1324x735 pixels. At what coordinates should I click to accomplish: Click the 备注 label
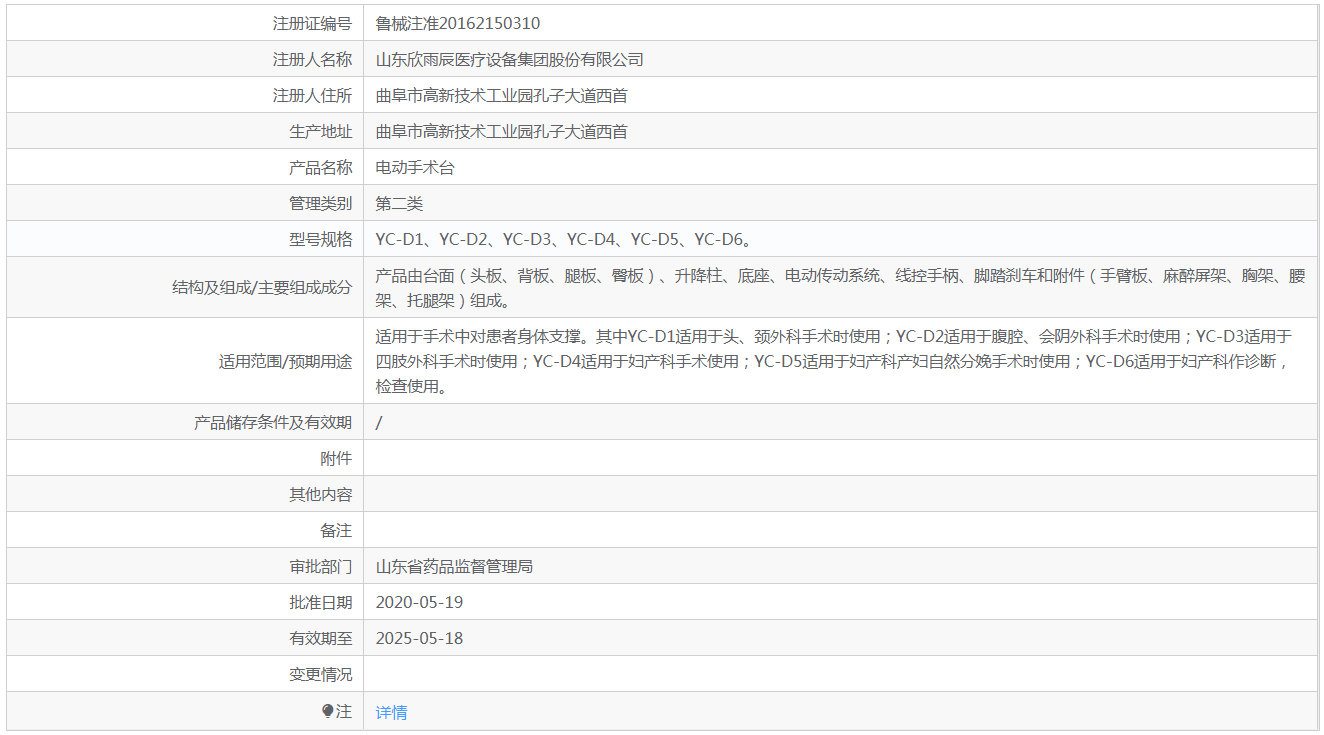click(336, 530)
